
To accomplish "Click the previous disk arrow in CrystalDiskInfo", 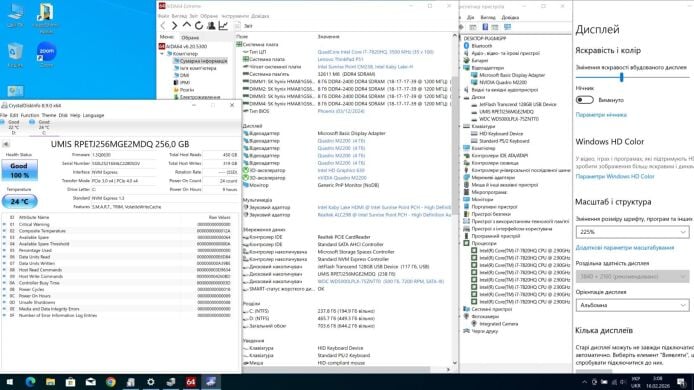I will tap(6, 144).
